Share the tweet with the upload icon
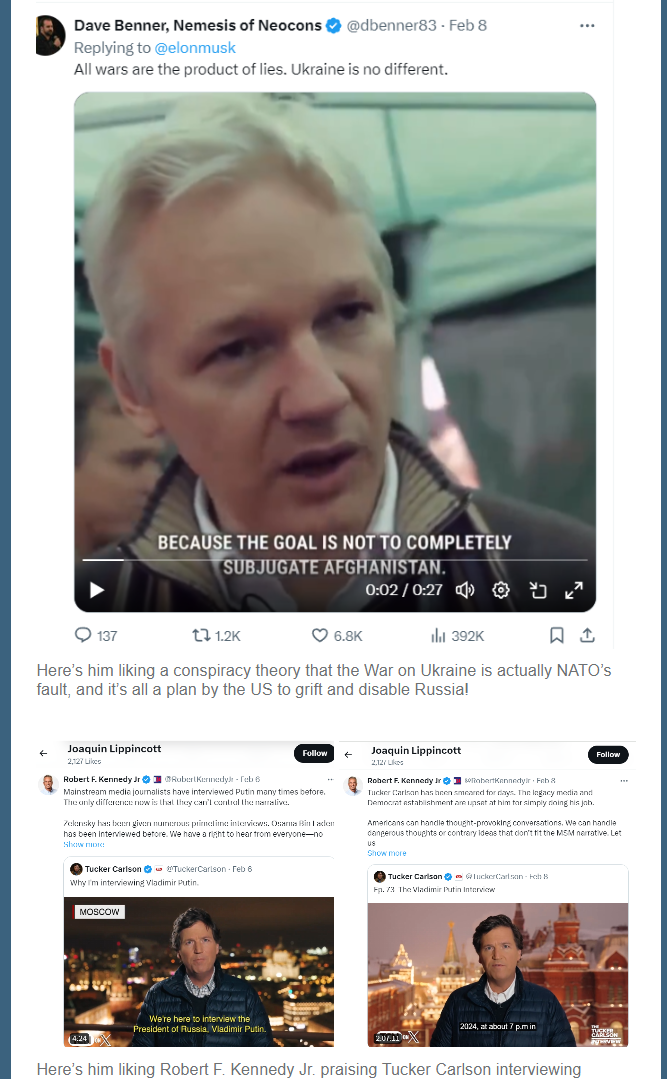Viewport: 667px width, 1079px height. point(587,635)
